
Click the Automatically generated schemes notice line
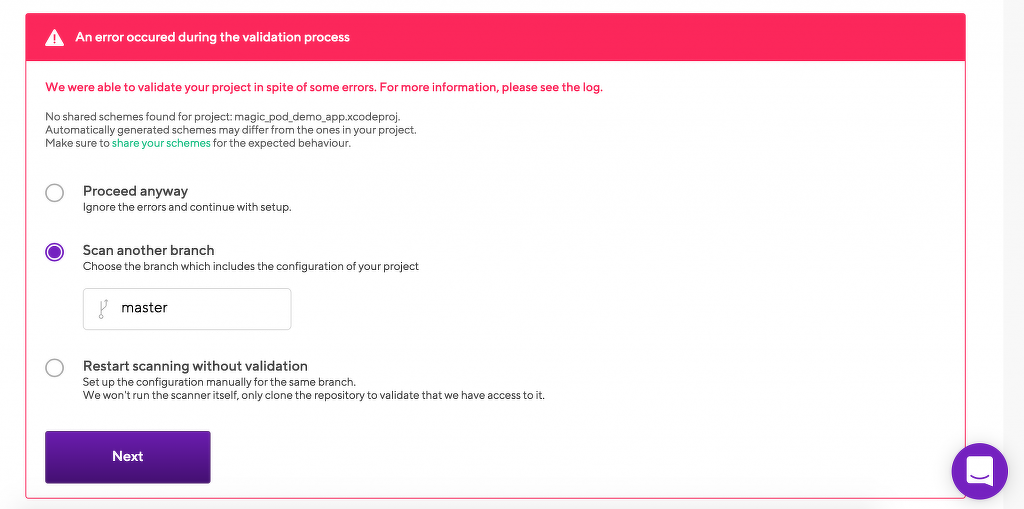[231, 130]
